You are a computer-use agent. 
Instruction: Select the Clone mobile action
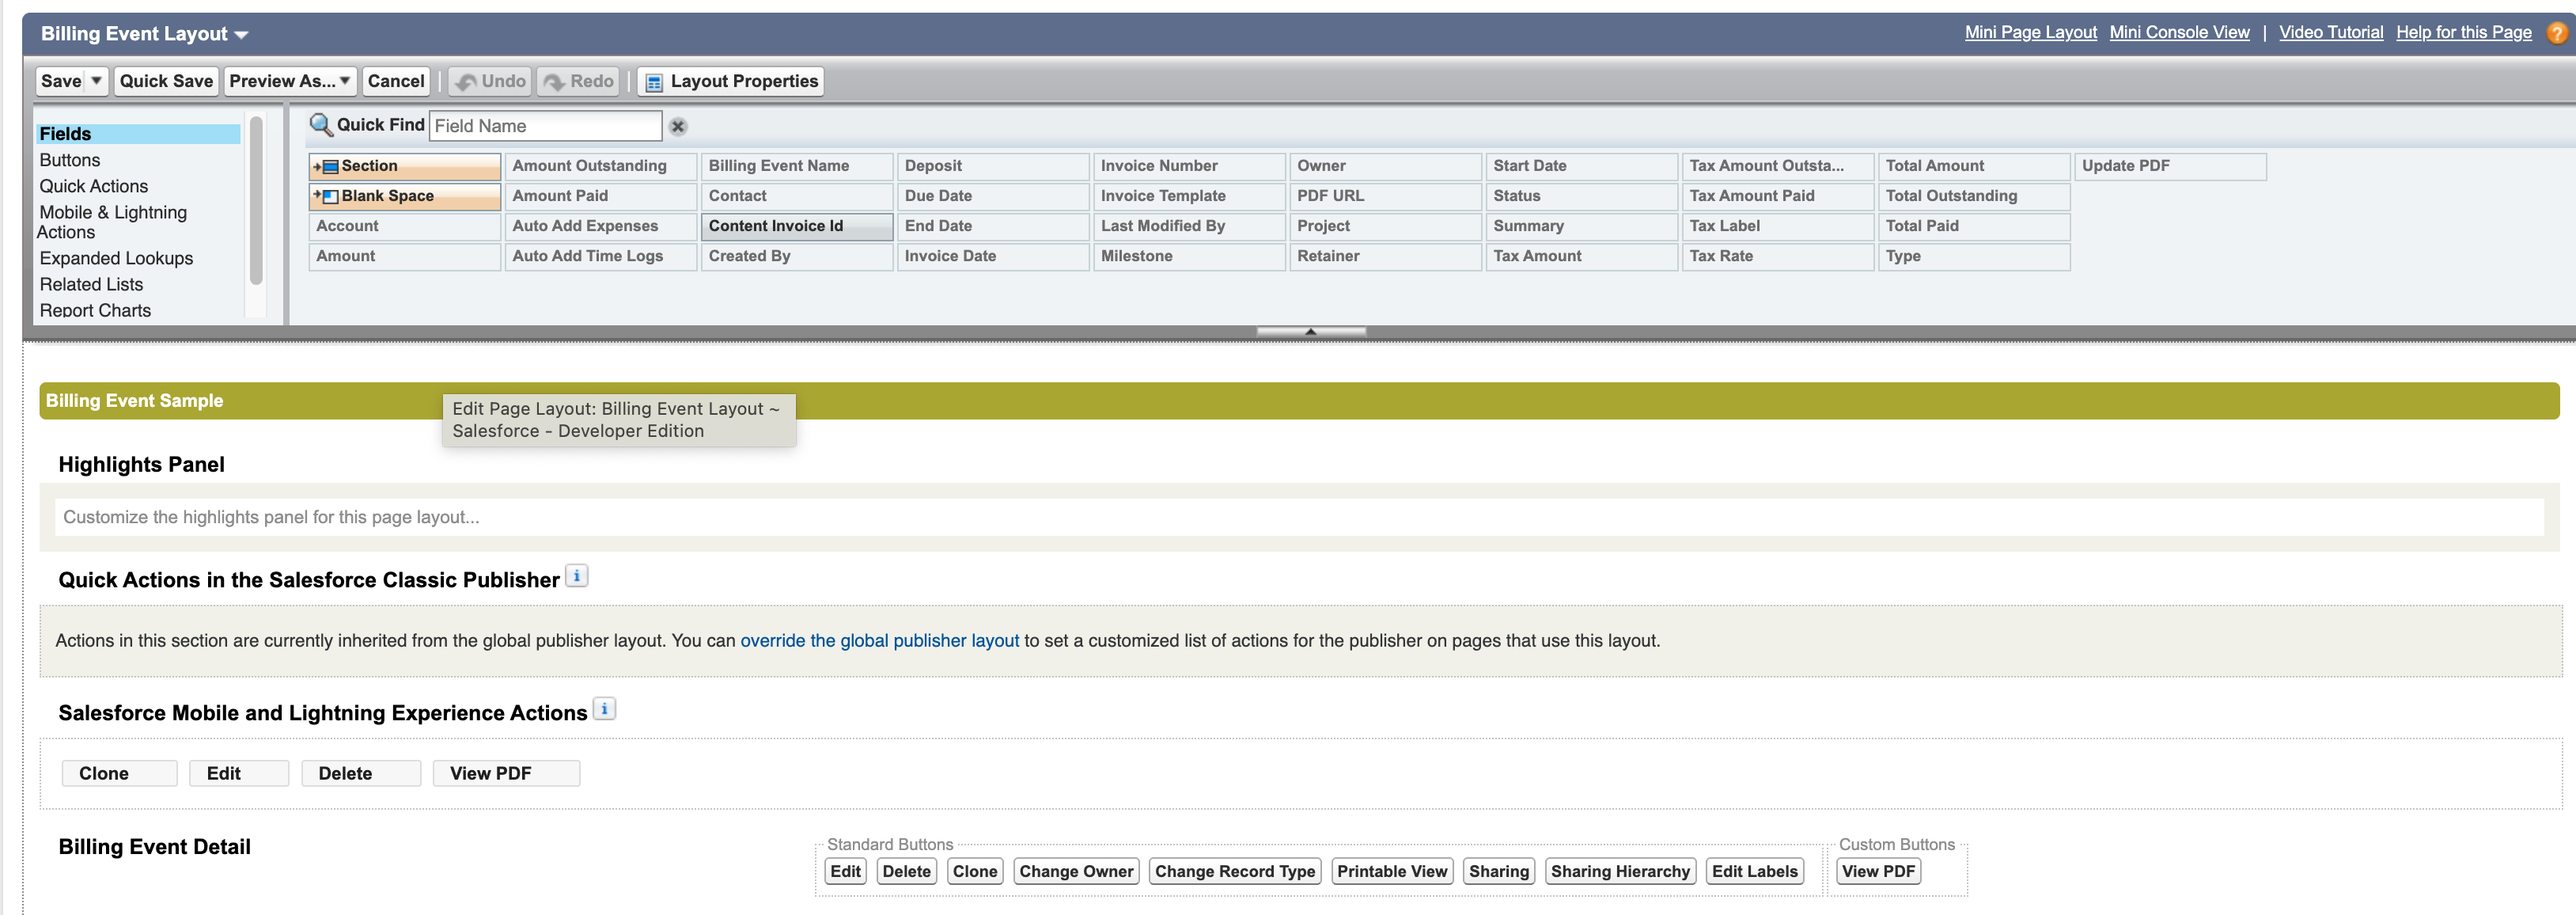(119, 773)
